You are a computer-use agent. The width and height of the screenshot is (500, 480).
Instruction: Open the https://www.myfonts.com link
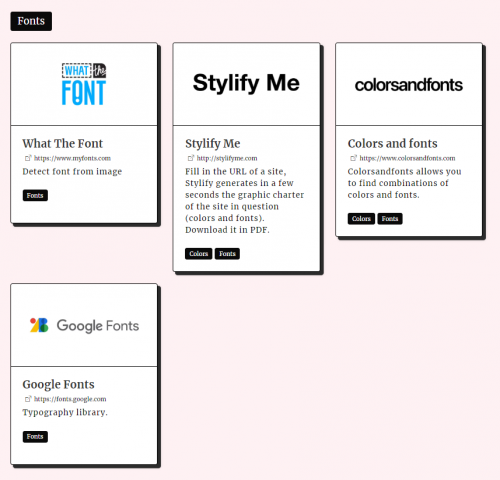point(72,158)
